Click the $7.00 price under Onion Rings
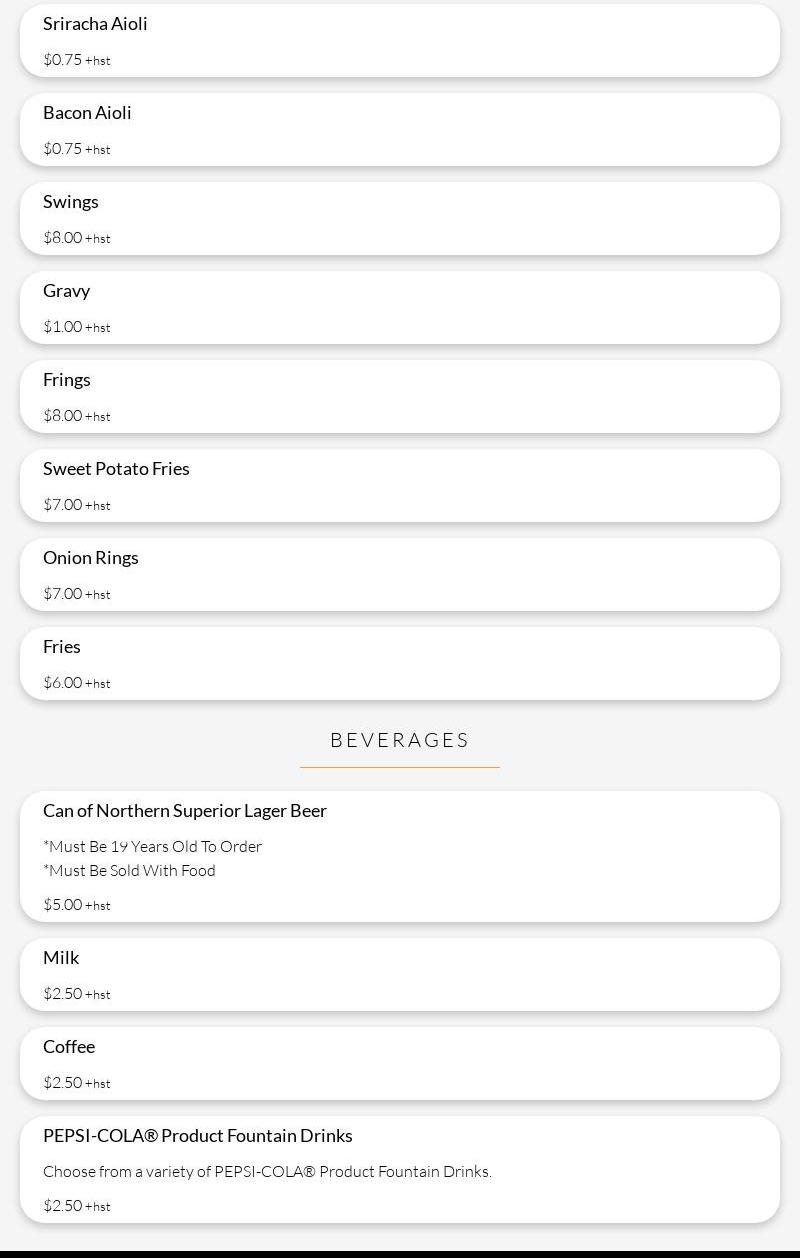Viewport: 800px width, 1258px height. click(x=63, y=594)
